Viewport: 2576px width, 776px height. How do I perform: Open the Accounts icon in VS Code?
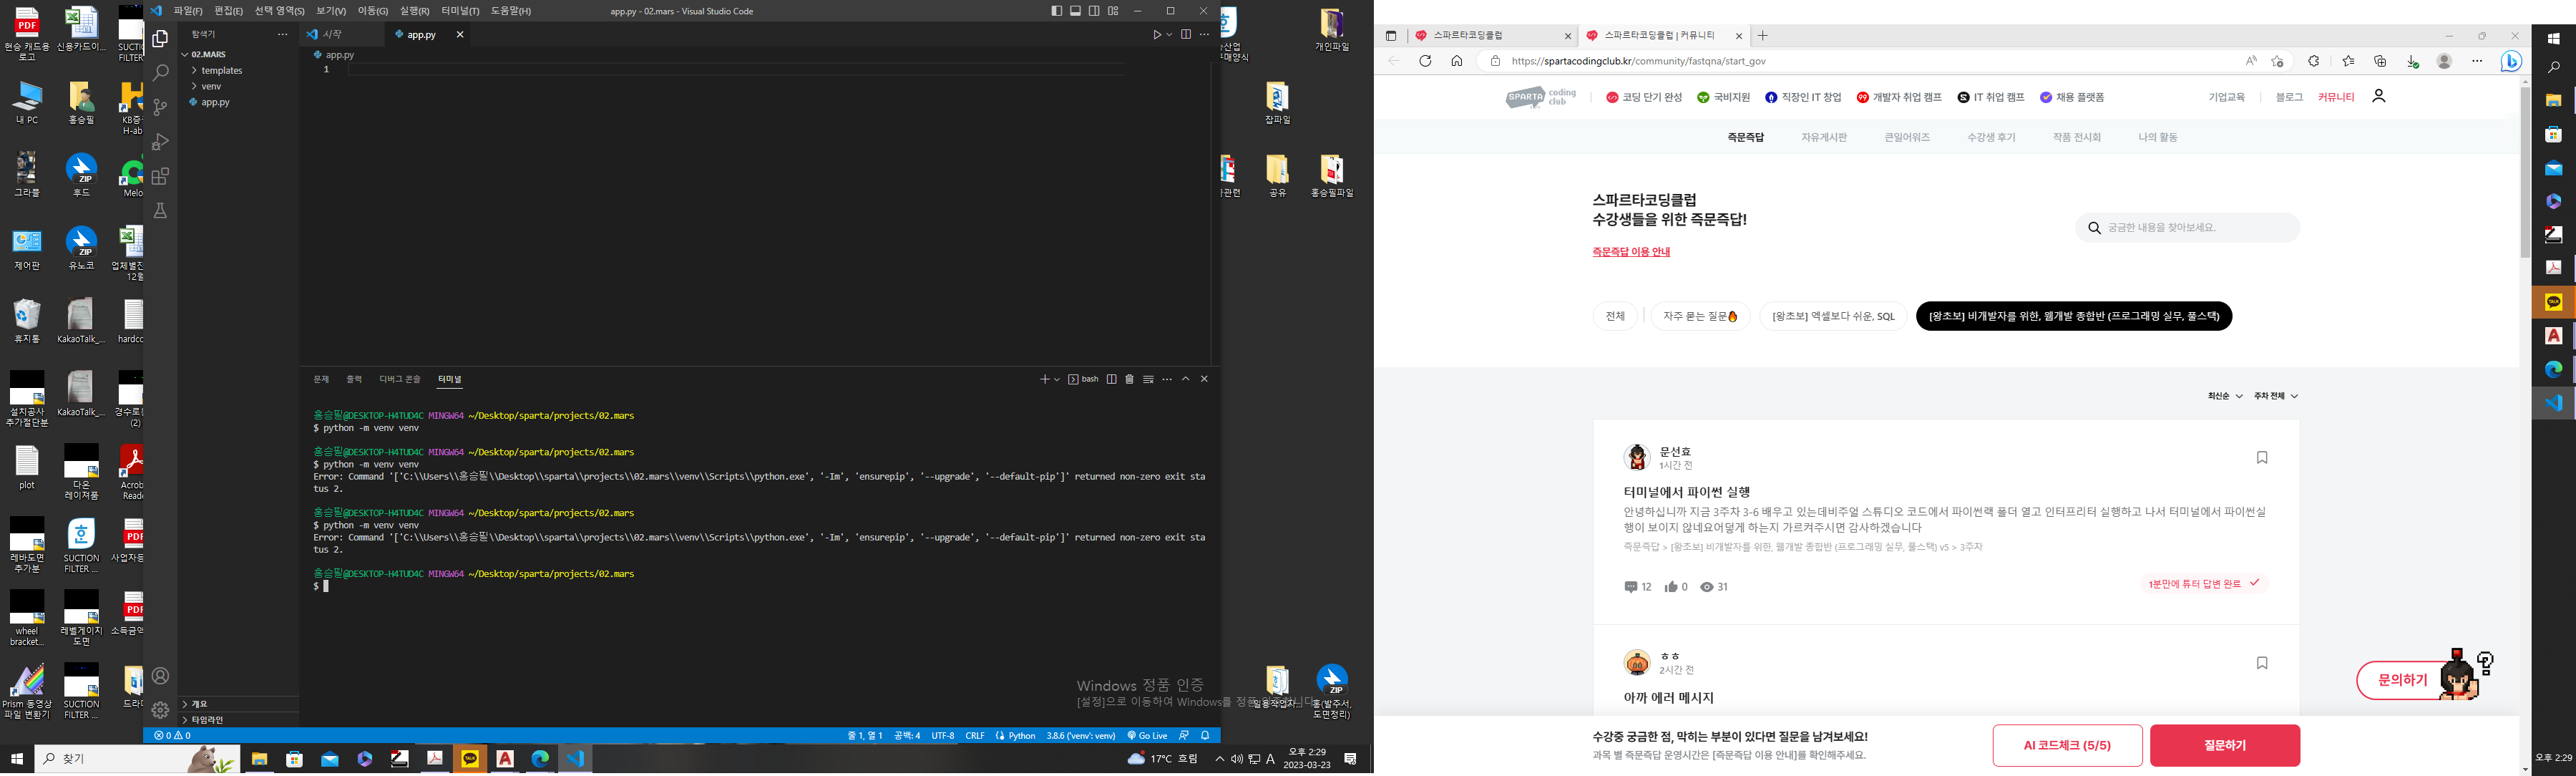pyautogui.click(x=160, y=676)
